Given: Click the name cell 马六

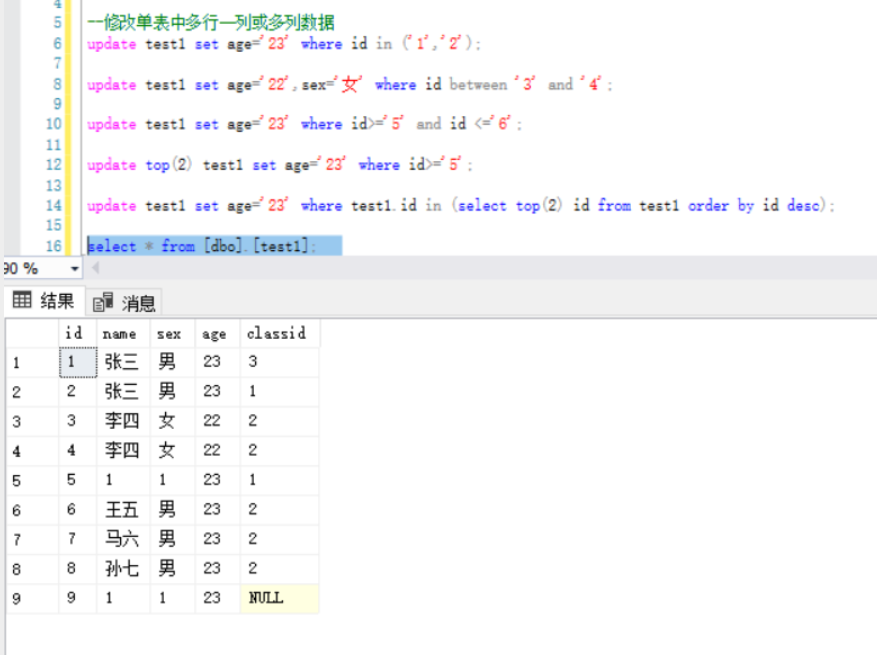Looking at the screenshot, I should 123,539.
